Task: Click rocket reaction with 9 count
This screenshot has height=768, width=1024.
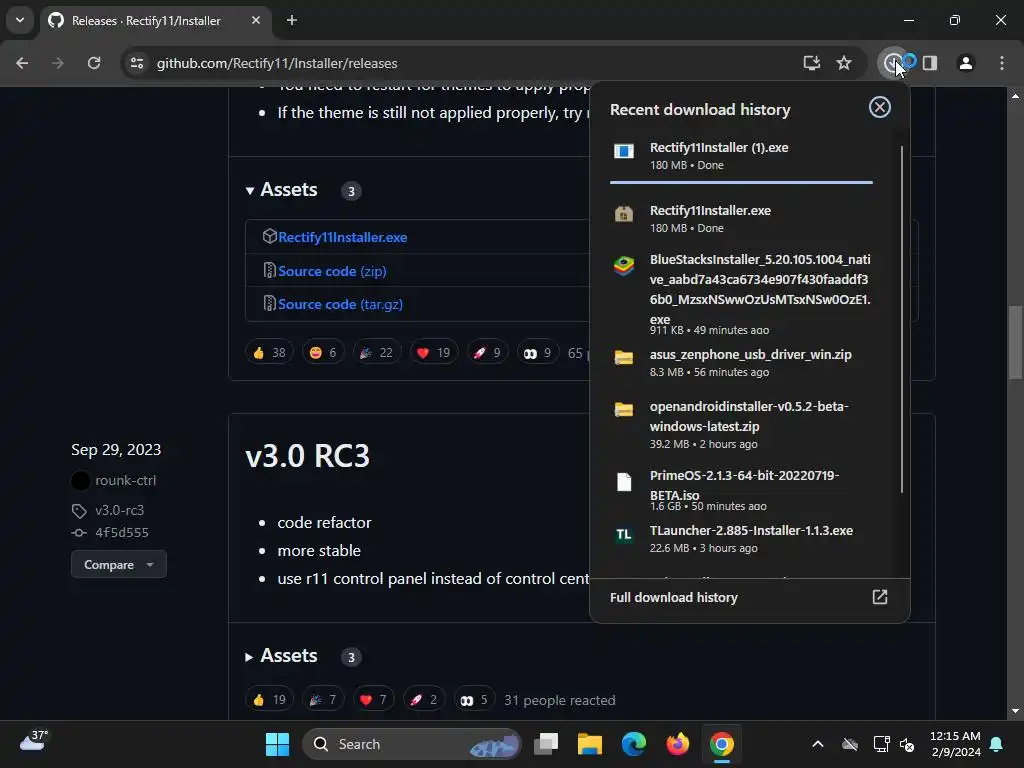Action: pyautogui.click(x=487, y=353)
